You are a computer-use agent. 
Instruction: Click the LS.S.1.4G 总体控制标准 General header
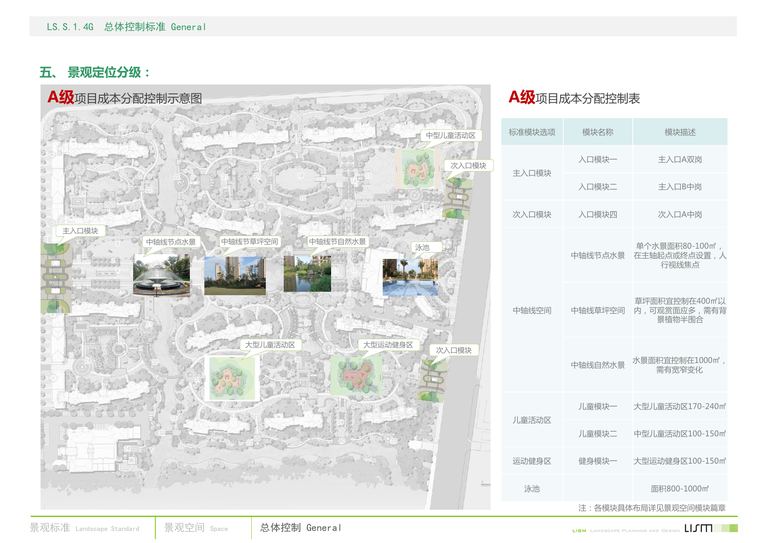coord(126,27)
